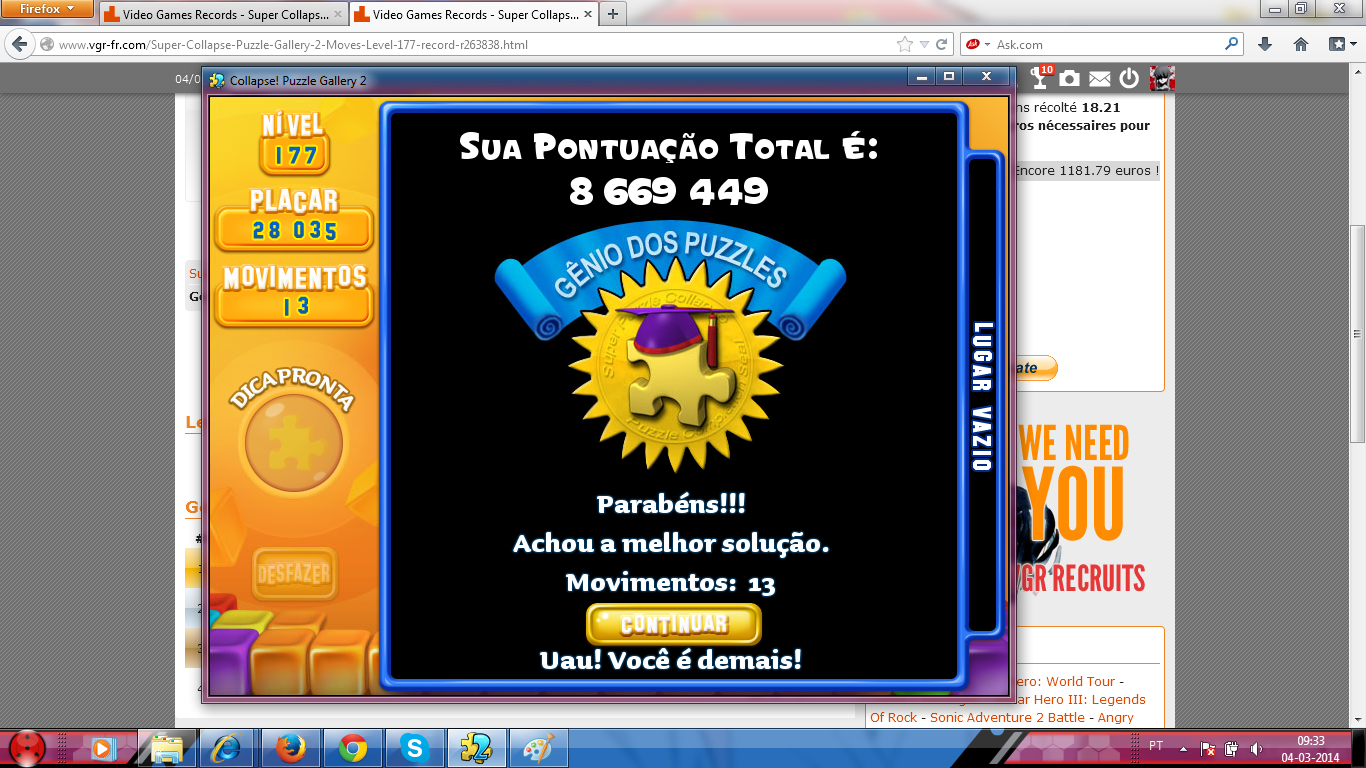Show hidden system tray icons
Screen dimensions: 1366x768
[x=1183, y=748]
